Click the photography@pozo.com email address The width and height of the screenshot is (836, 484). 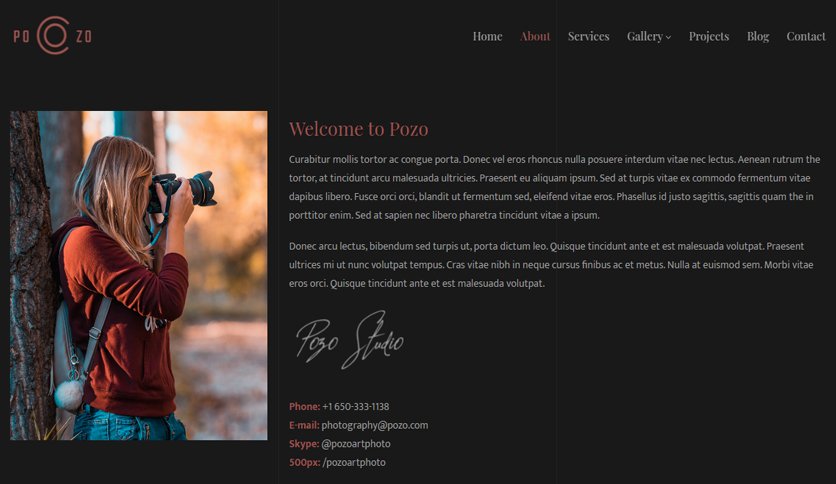[x=374, y=425]
